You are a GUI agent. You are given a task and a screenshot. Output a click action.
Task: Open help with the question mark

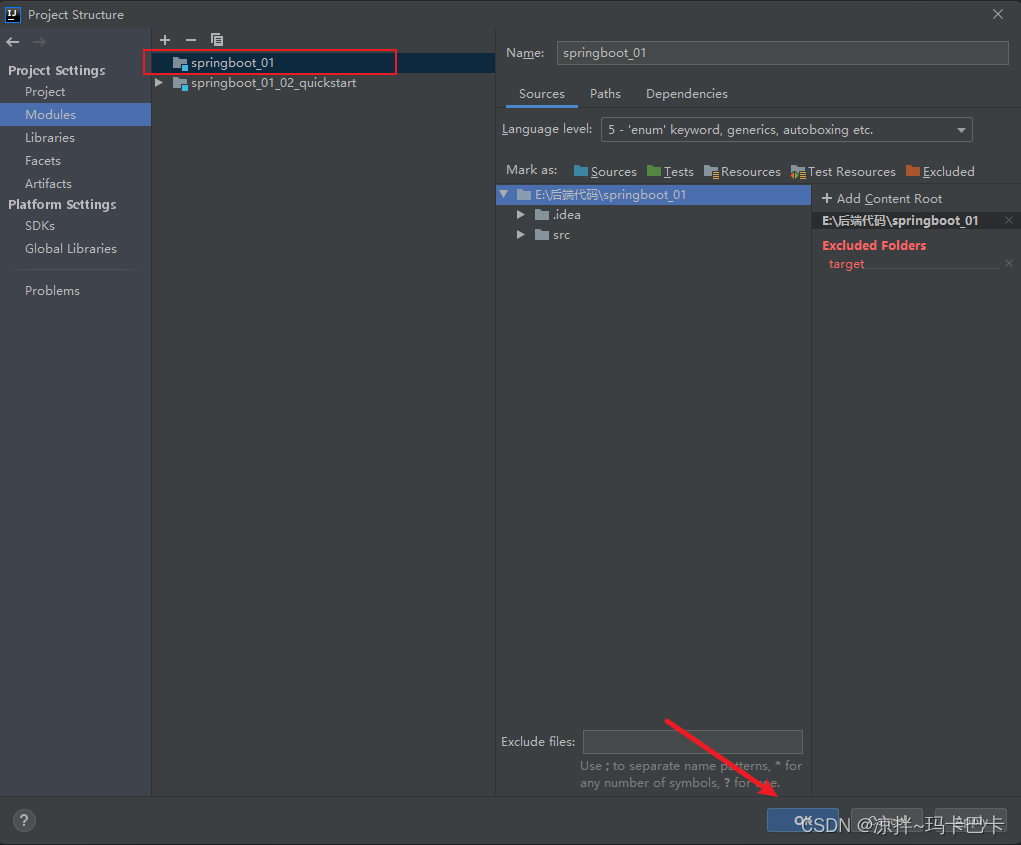tap(24, 820)
